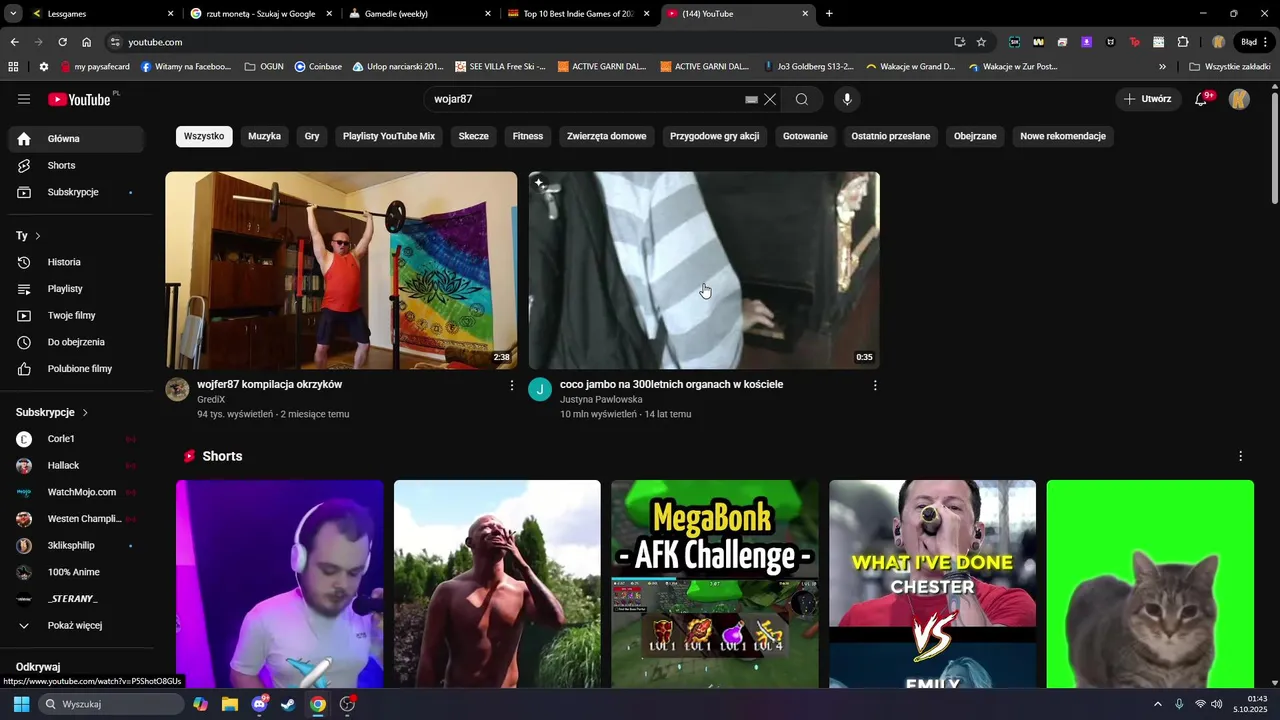This screenshot has width=1280, height=720.
Task: Show hidden bookmarks with the double chevron
Action: click(x=1162, y=67)
